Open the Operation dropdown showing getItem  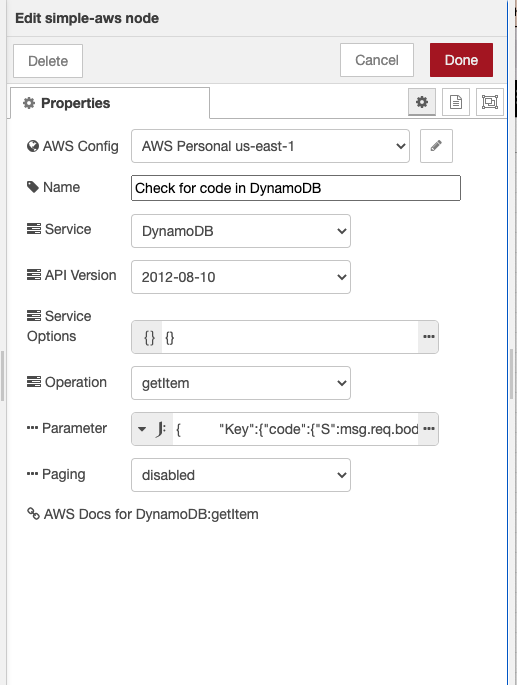tap(241, 383)
